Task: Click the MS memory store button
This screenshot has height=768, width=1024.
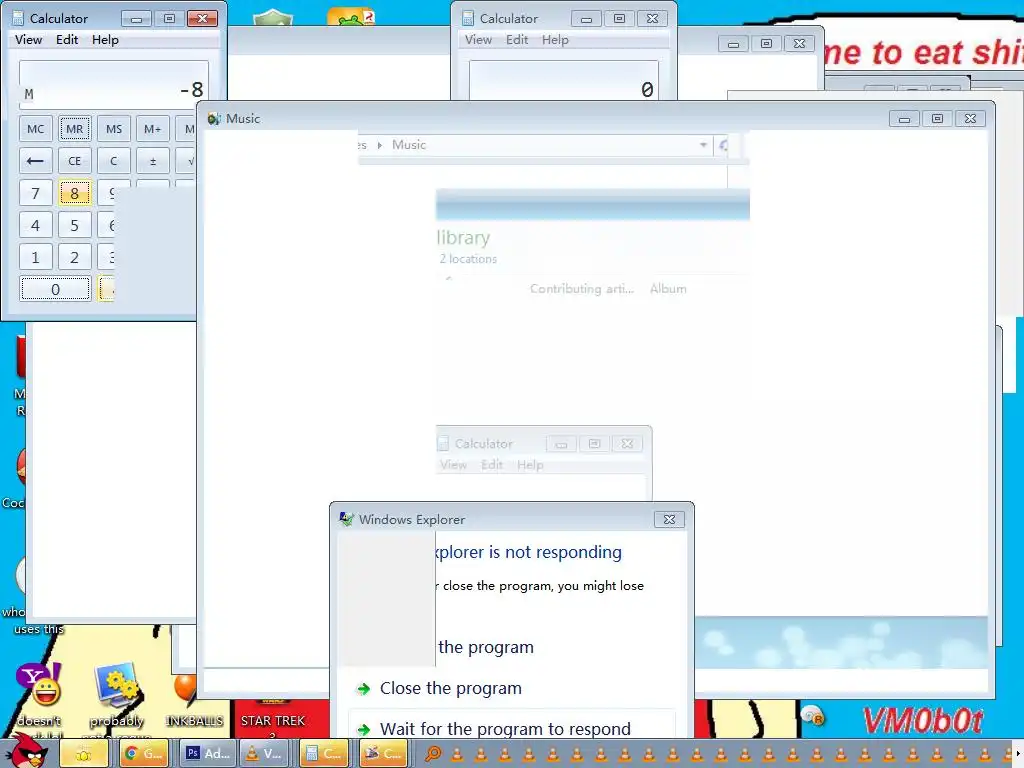Action: click(114, 129)
